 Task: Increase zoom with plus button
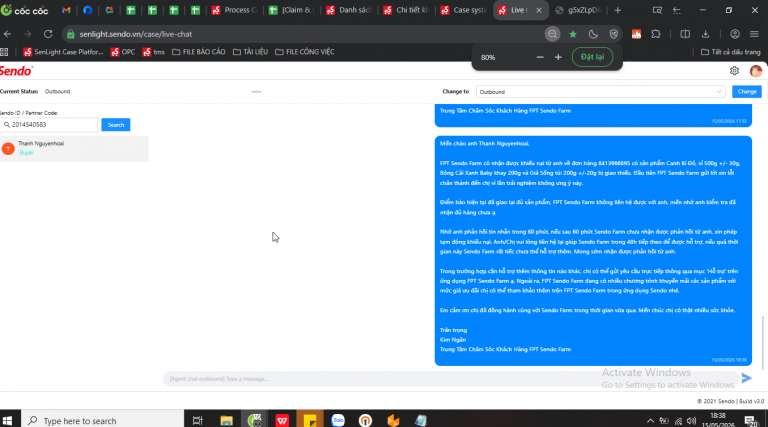[558, 57]
